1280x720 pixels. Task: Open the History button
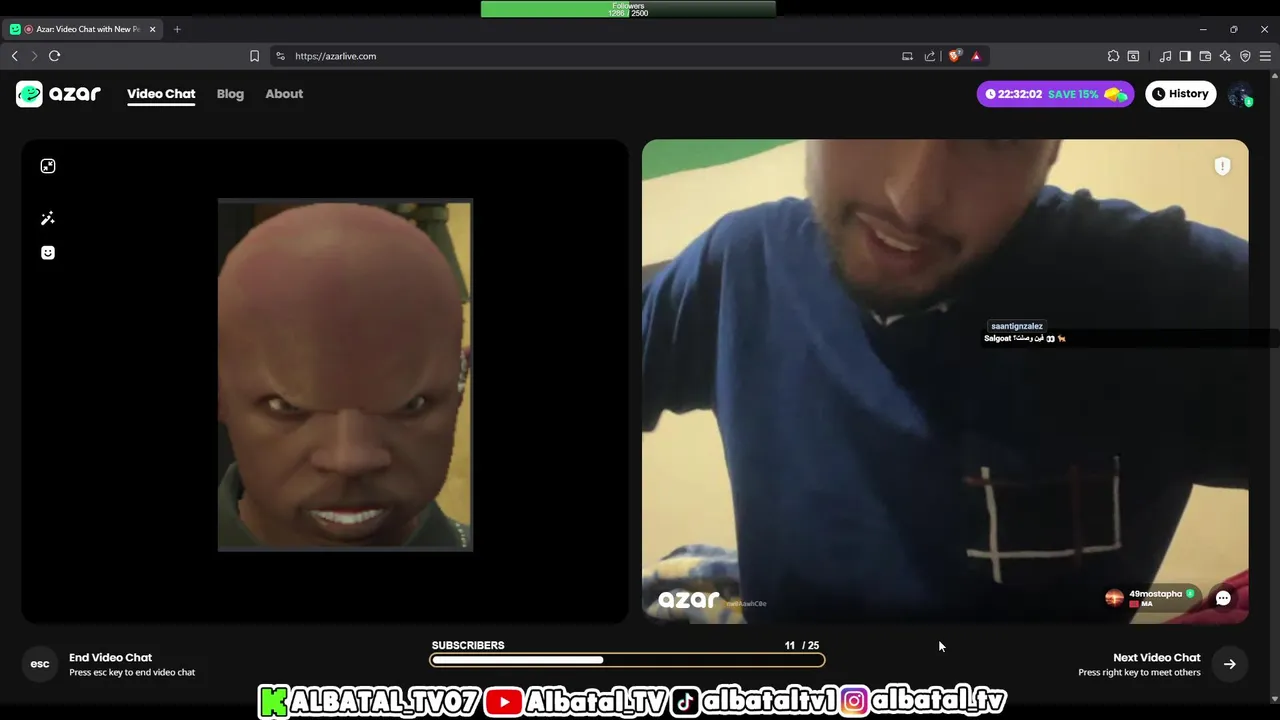coord(1180,94)
